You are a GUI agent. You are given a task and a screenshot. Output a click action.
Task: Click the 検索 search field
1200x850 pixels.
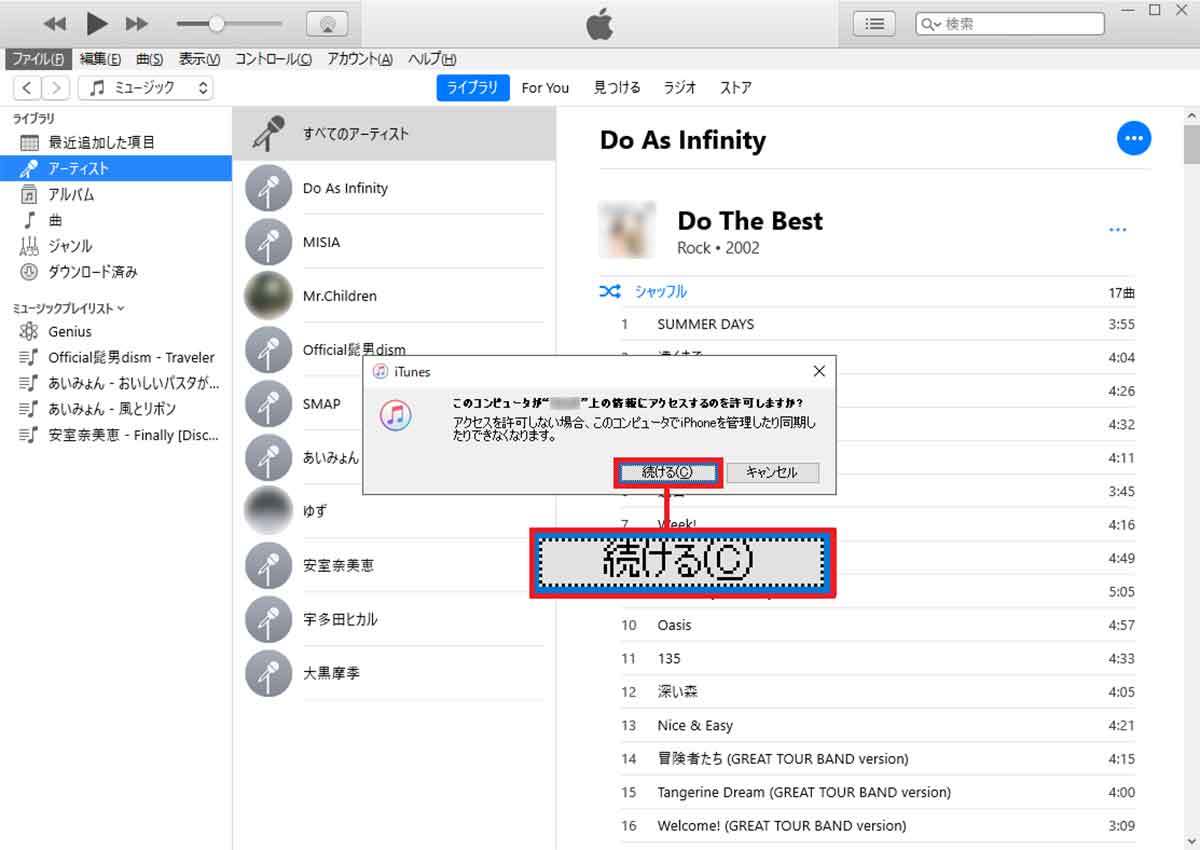(1011, 23)
